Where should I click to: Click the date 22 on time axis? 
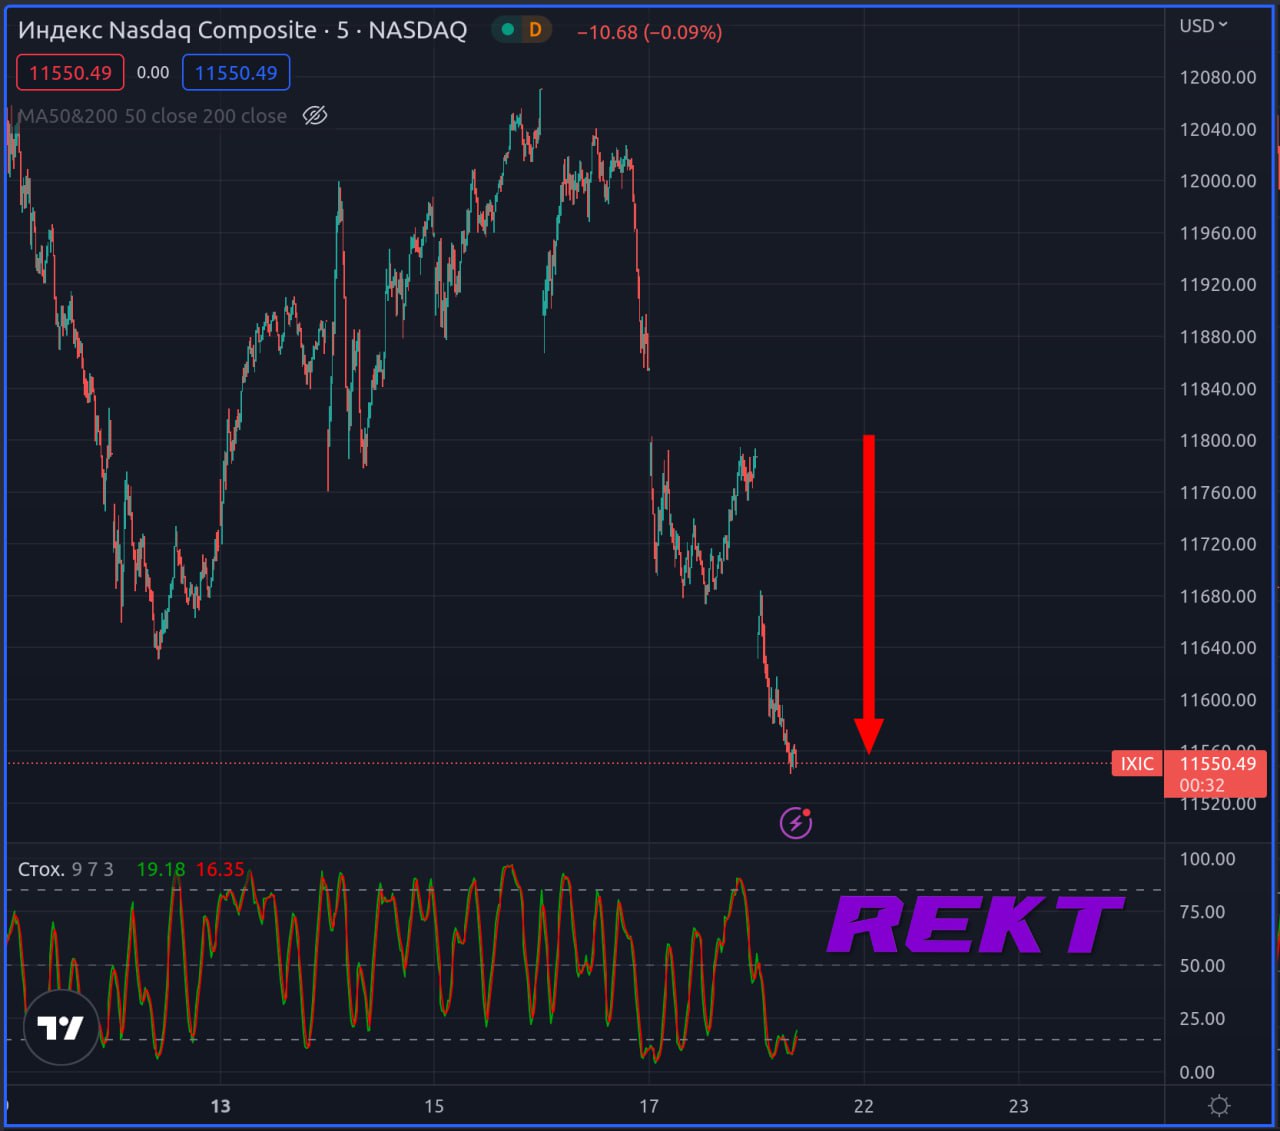[x=864, y=1106]
